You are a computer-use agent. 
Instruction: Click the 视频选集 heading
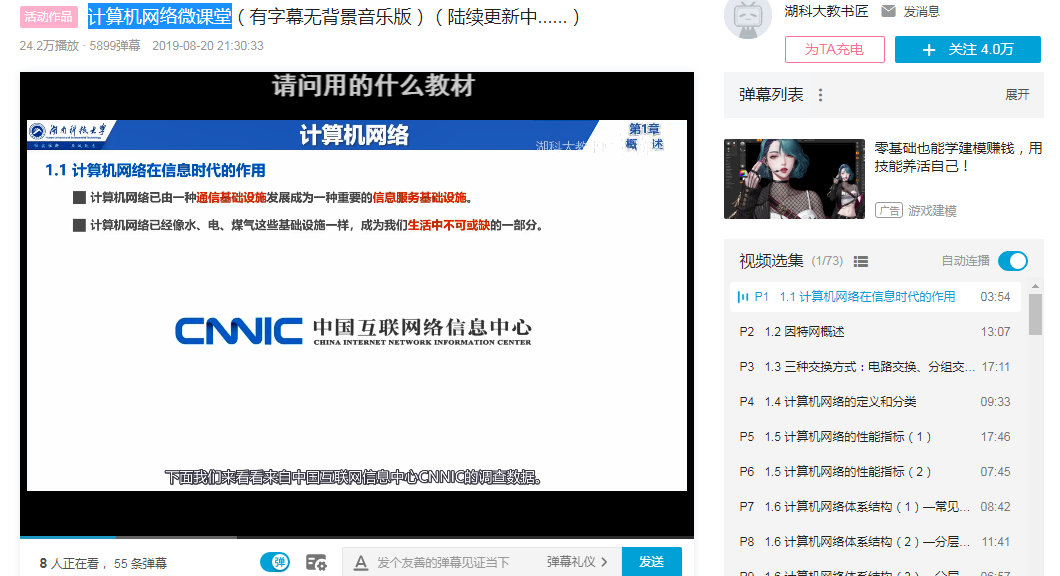(771, 261)
